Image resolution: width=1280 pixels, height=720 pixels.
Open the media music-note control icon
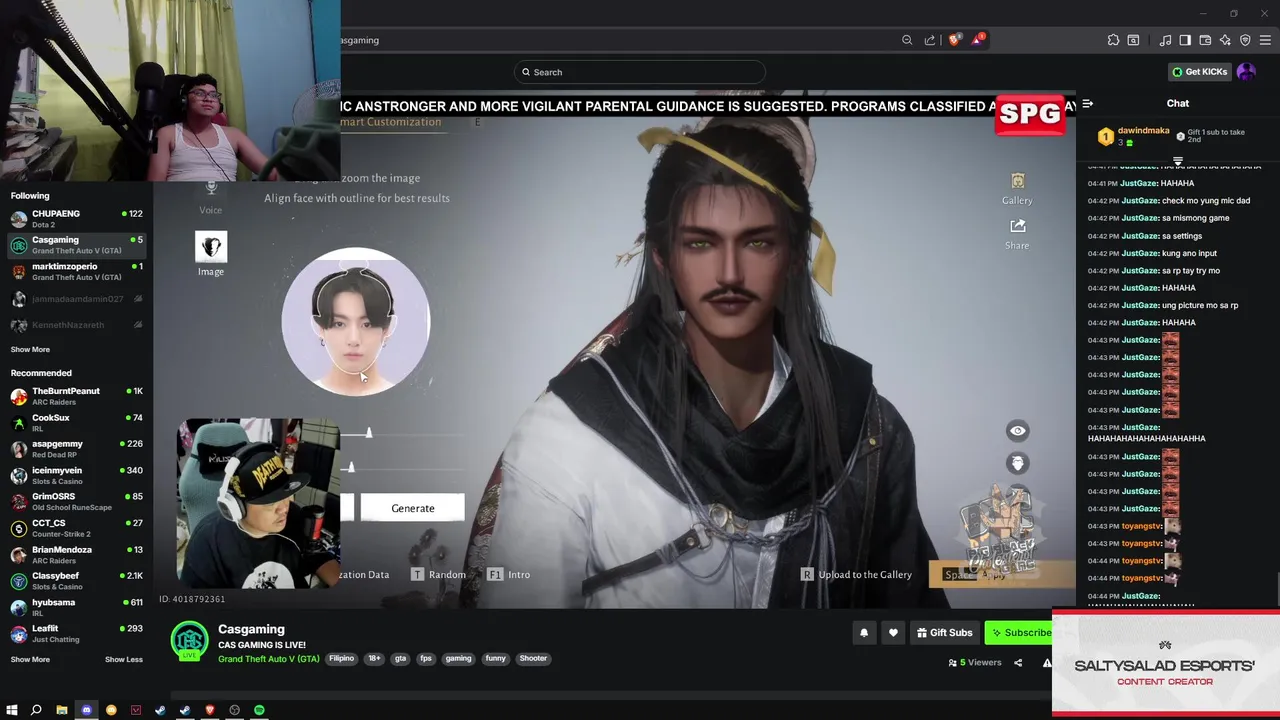pyautogui.click(x=1165, y=40)
